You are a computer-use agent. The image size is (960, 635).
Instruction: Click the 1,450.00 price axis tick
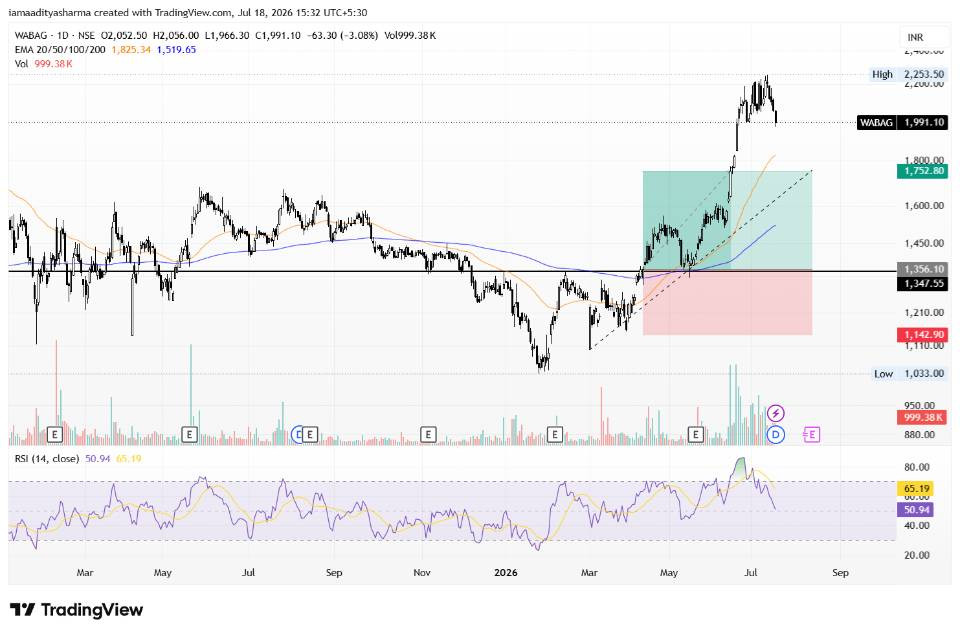point(924,243)
